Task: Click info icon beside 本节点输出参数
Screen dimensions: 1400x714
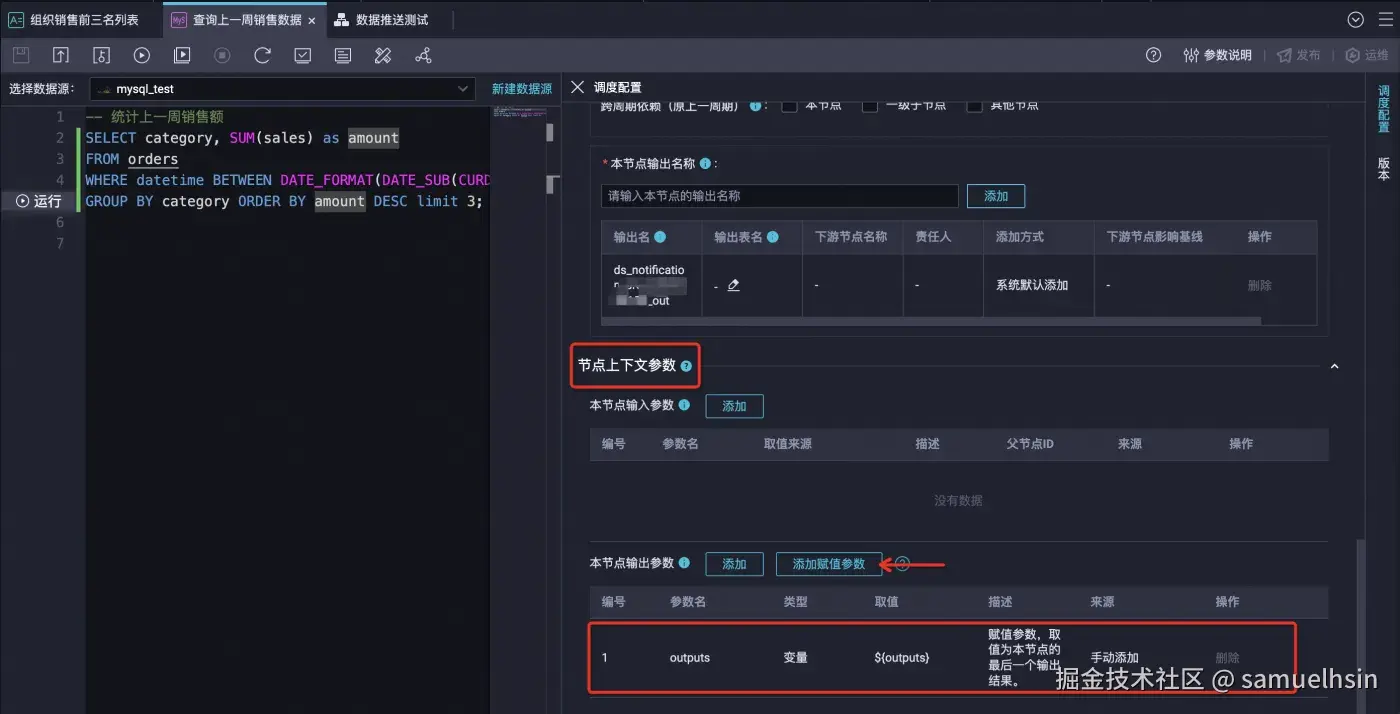Action: 684,563
